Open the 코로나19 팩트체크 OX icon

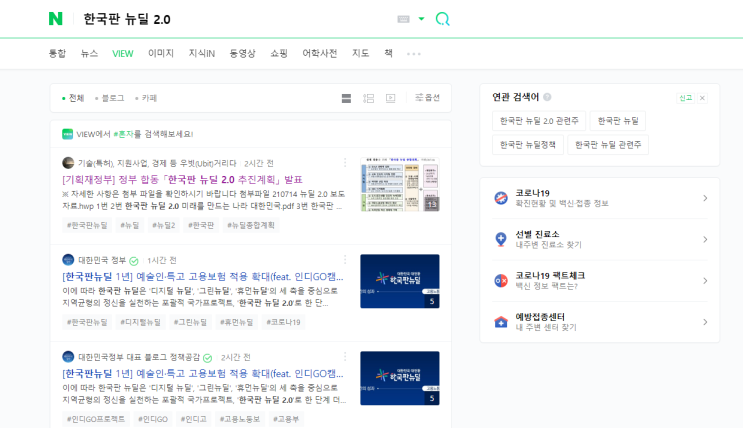pyautogui.click(x=501, y=281)
